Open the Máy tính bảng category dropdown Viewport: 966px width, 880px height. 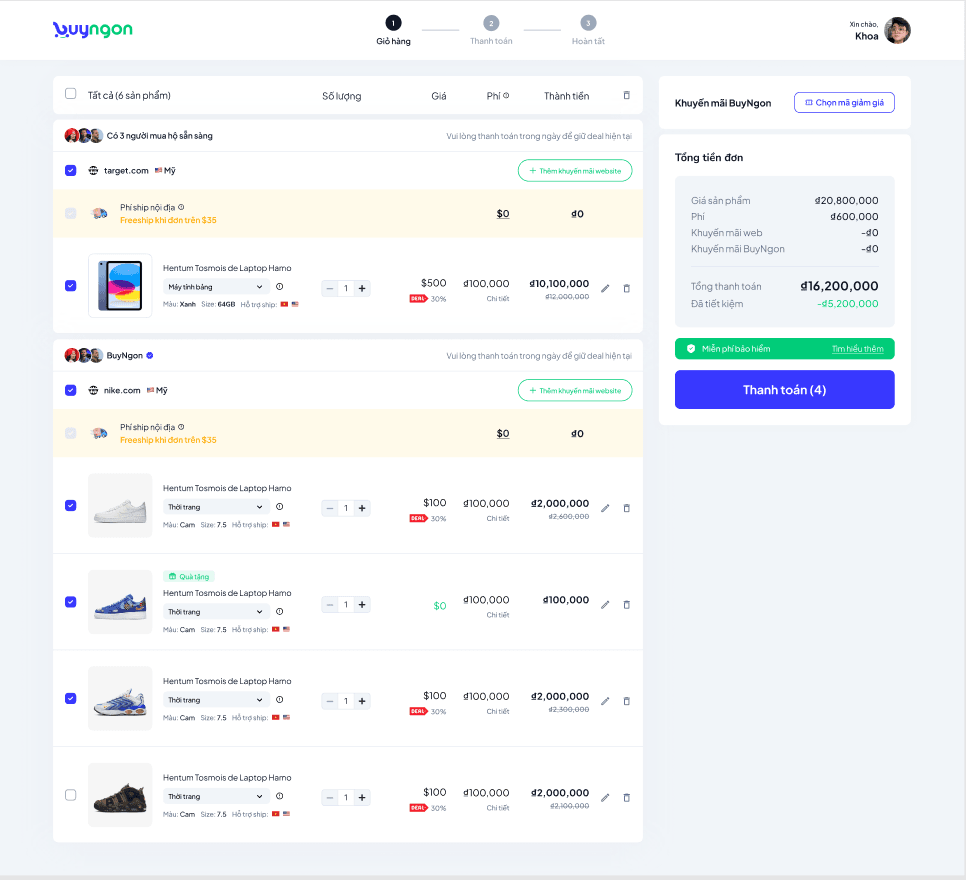click(x=216, y=287)
